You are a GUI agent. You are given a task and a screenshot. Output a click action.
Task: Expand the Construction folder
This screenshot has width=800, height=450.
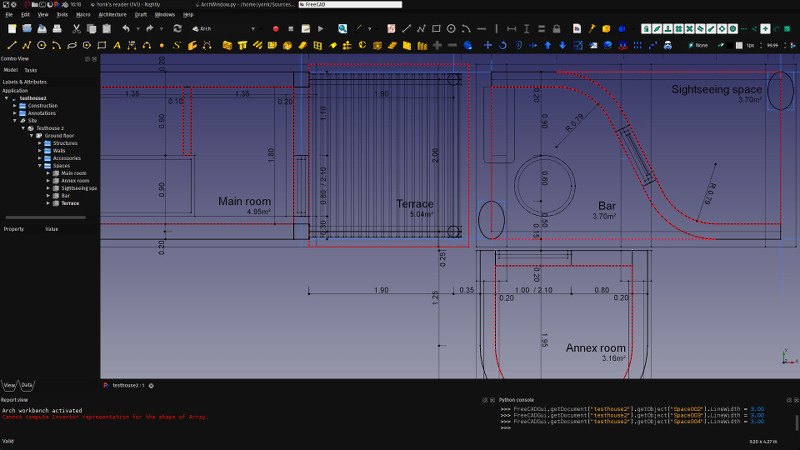[15, 106]
